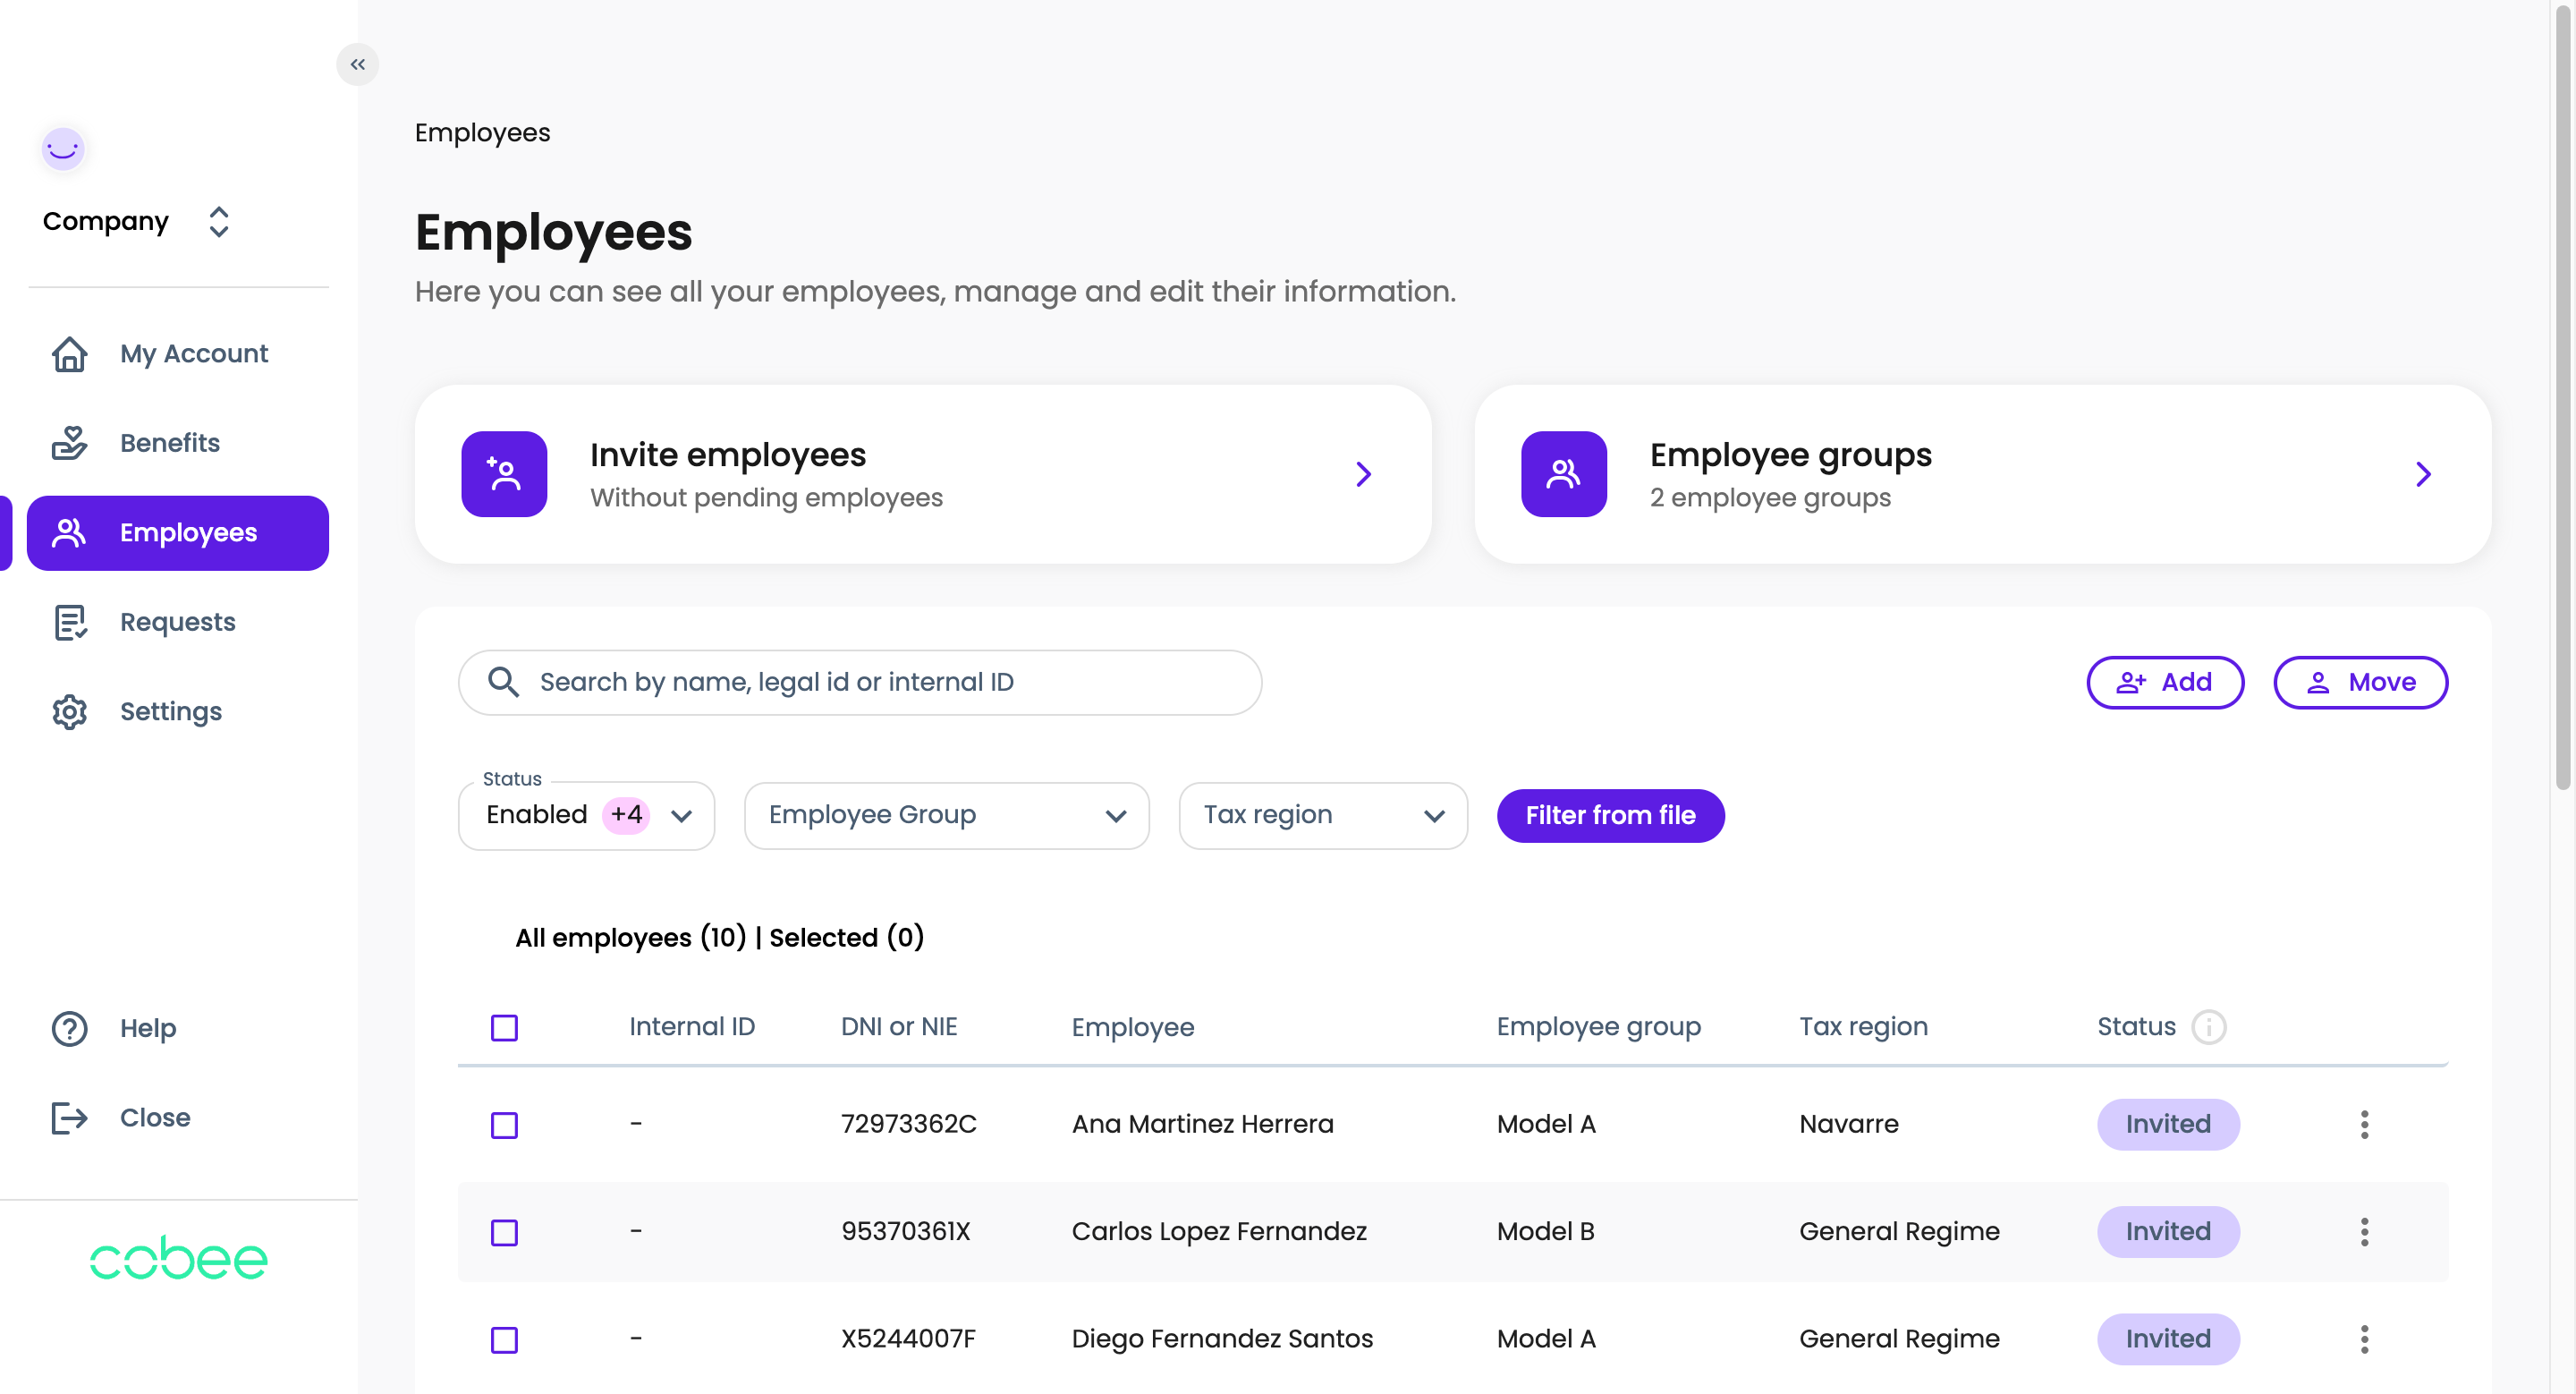2576x1394 pixels.
Task: Go to Benefits in the sidebar
Action: [x=169, y=443]
